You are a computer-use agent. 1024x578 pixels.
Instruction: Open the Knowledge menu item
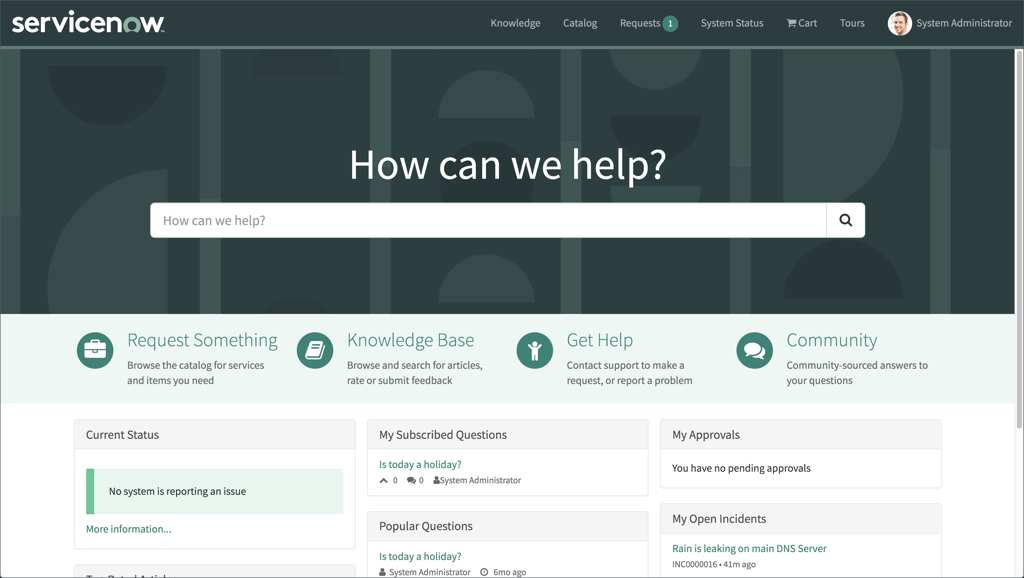(515, 22)
